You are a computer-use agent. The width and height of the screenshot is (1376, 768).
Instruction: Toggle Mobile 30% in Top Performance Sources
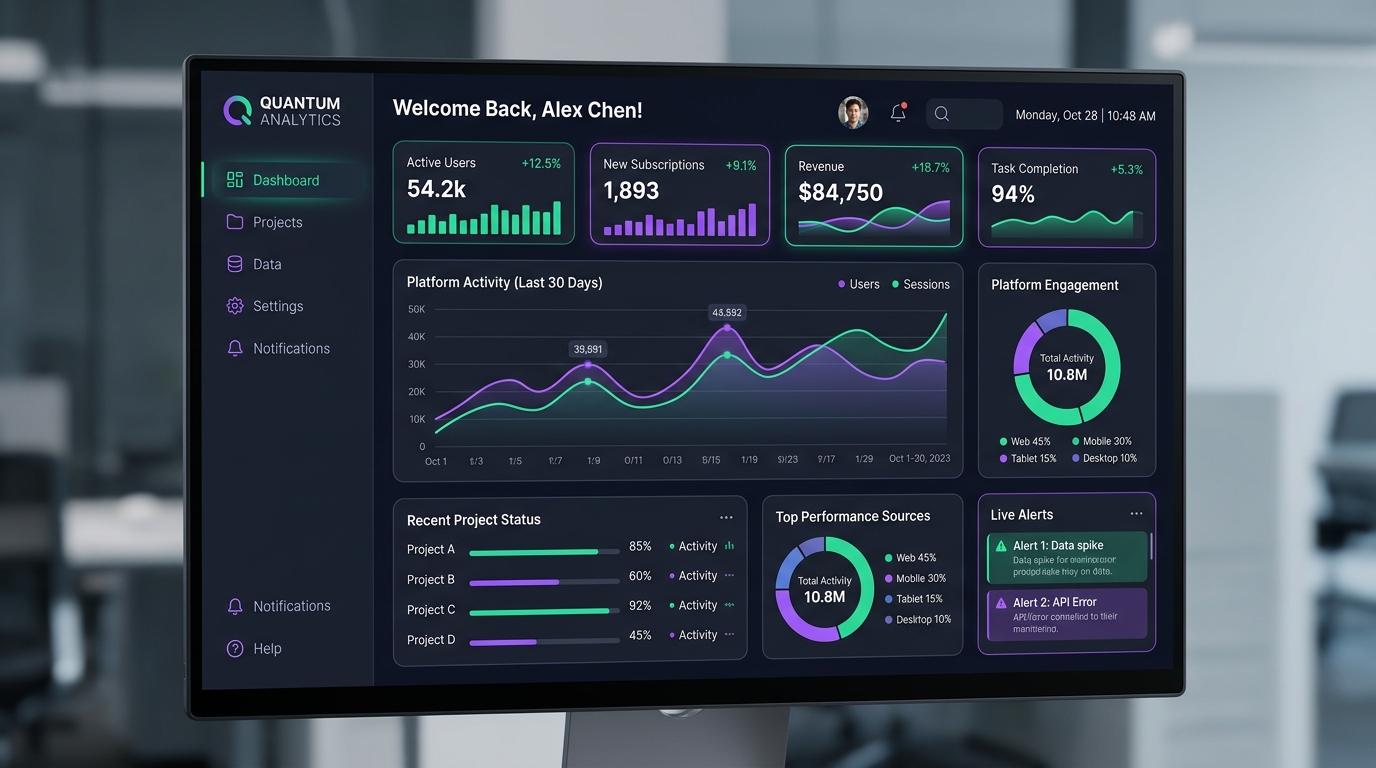[x=915, y=578]
